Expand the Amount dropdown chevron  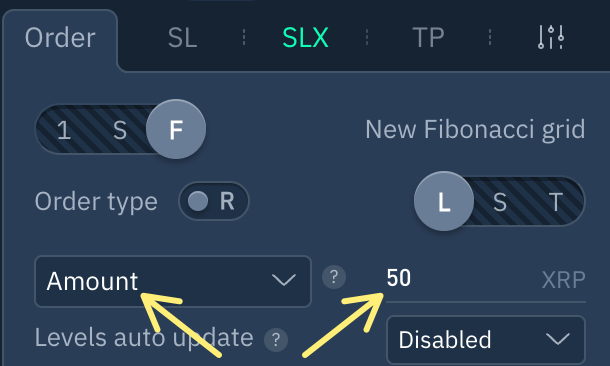tap(284, 280)
